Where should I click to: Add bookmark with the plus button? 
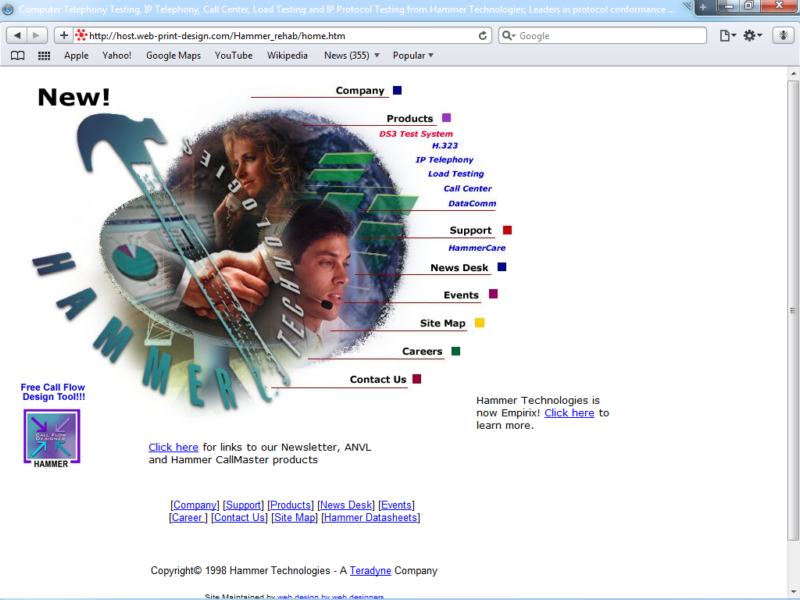pos(64,35)
